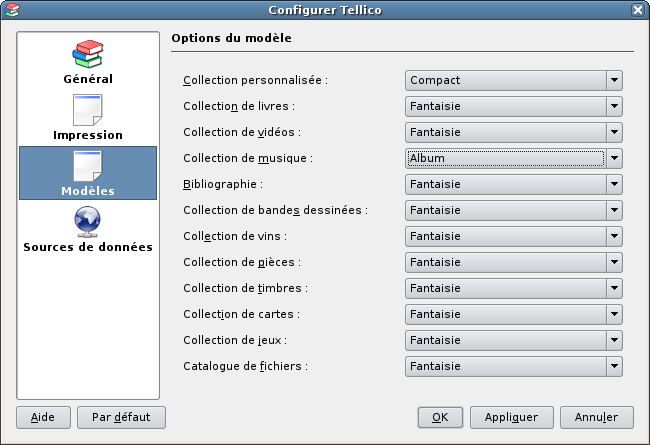This screenshot has width=650, height=445.
Task: Click the Aide button
Action: [x=43, y=417]
